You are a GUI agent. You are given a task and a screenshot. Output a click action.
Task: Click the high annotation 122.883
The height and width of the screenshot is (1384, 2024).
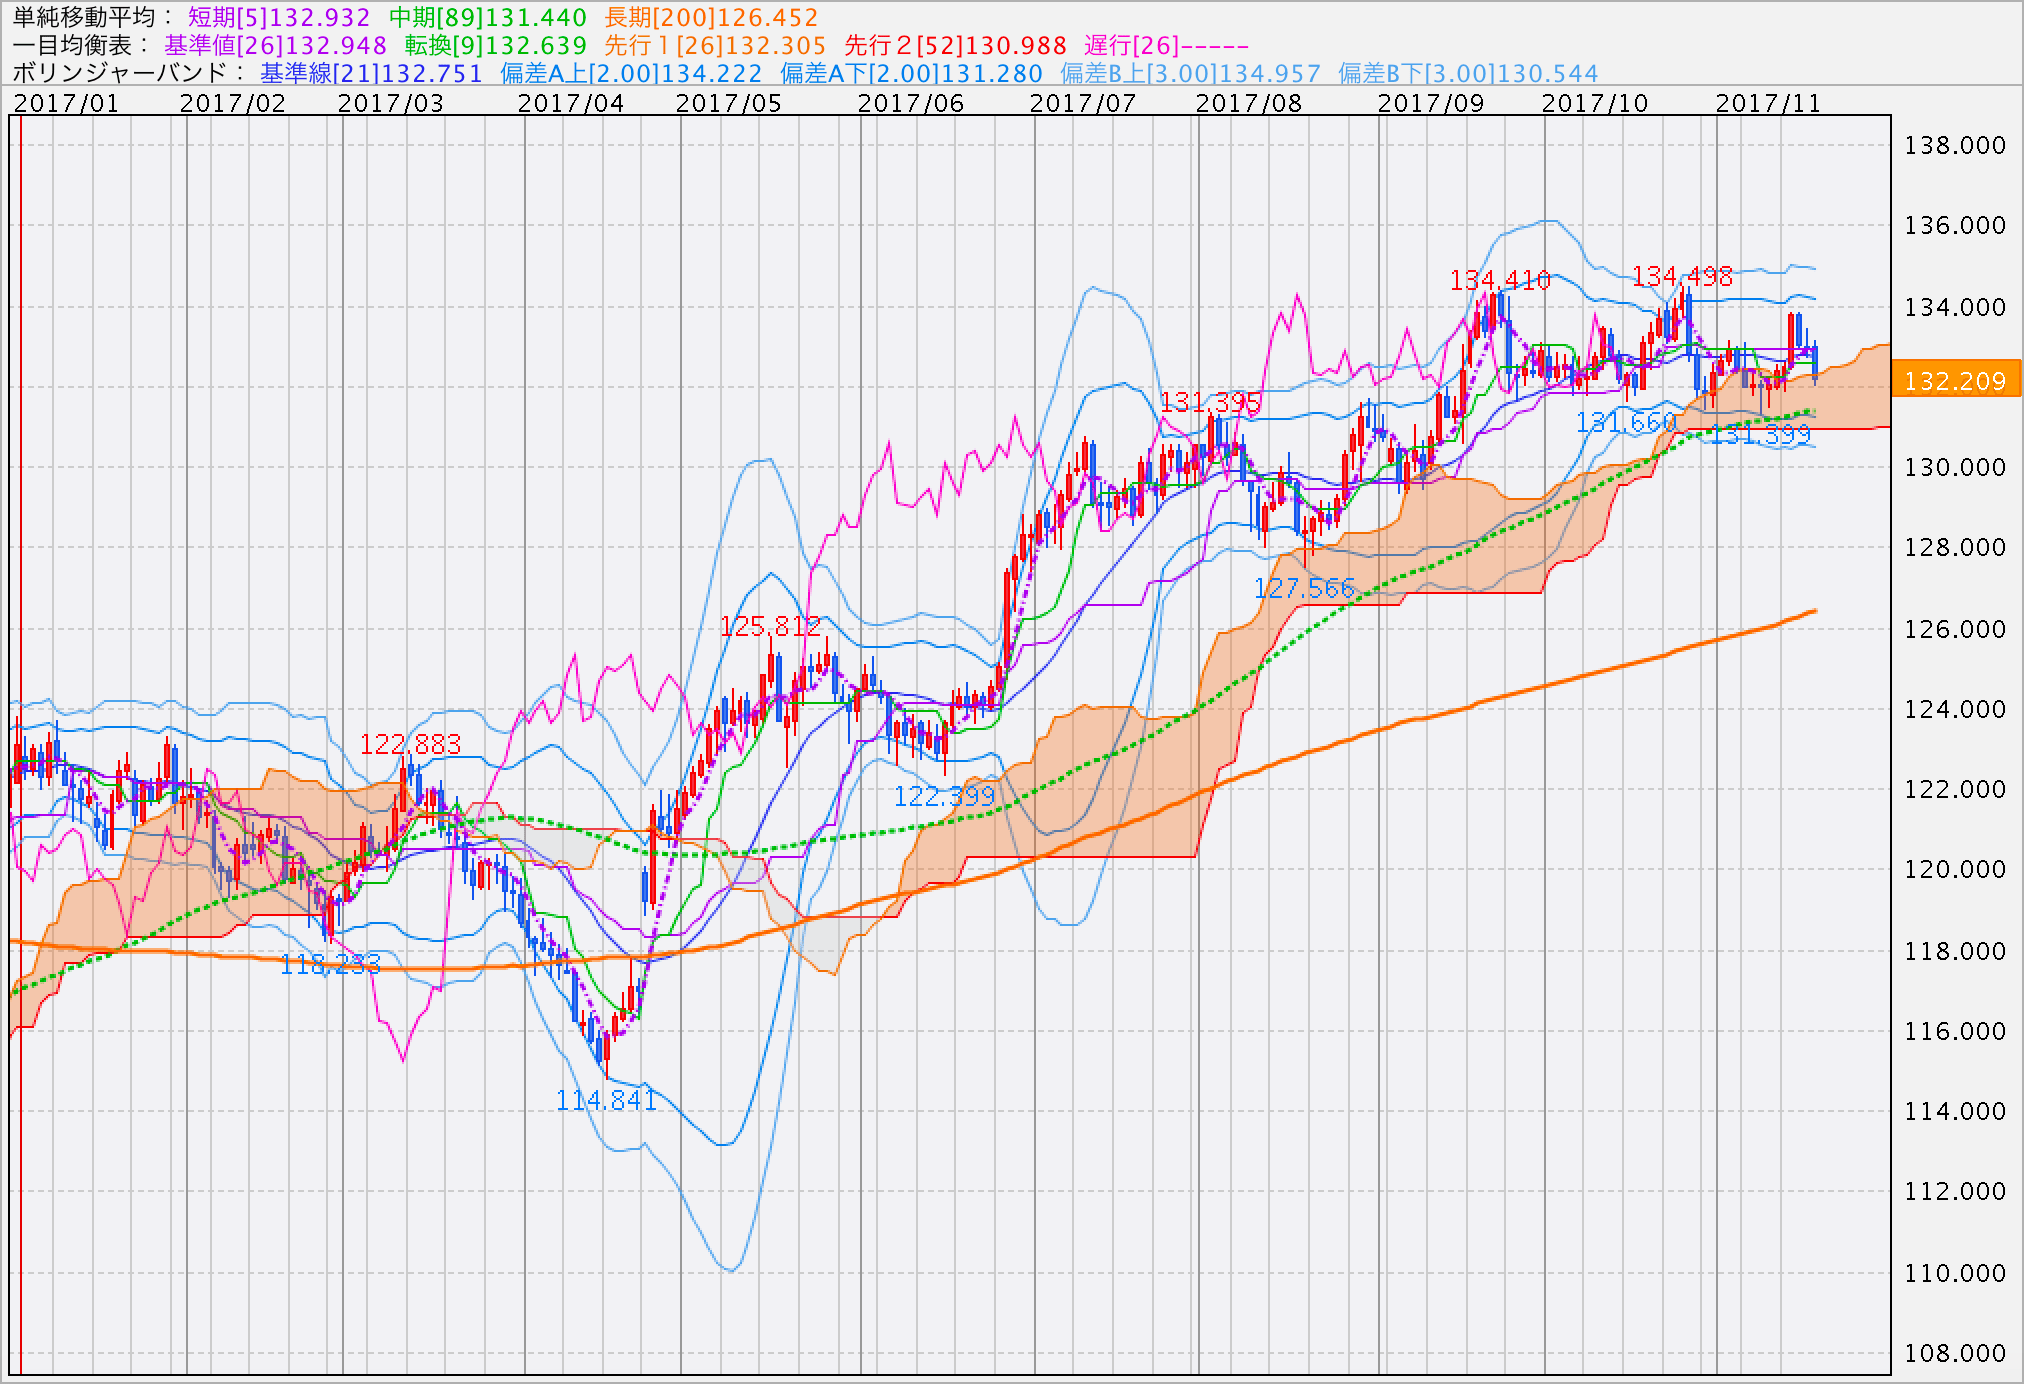410,744
